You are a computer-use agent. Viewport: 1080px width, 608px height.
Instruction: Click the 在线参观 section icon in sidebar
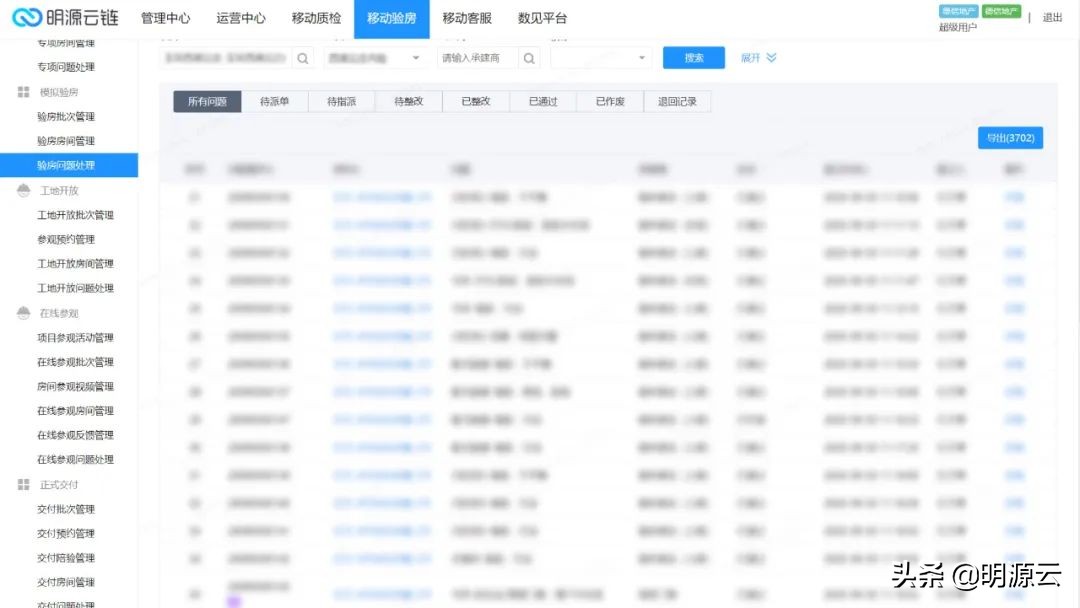[x=22, y=312]
